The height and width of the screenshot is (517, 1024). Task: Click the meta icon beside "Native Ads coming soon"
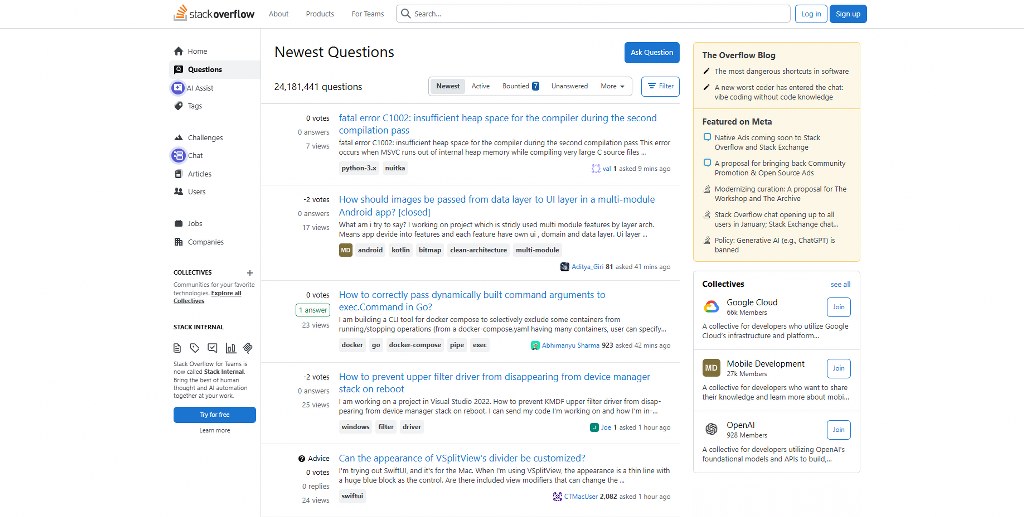coord(707,138)
